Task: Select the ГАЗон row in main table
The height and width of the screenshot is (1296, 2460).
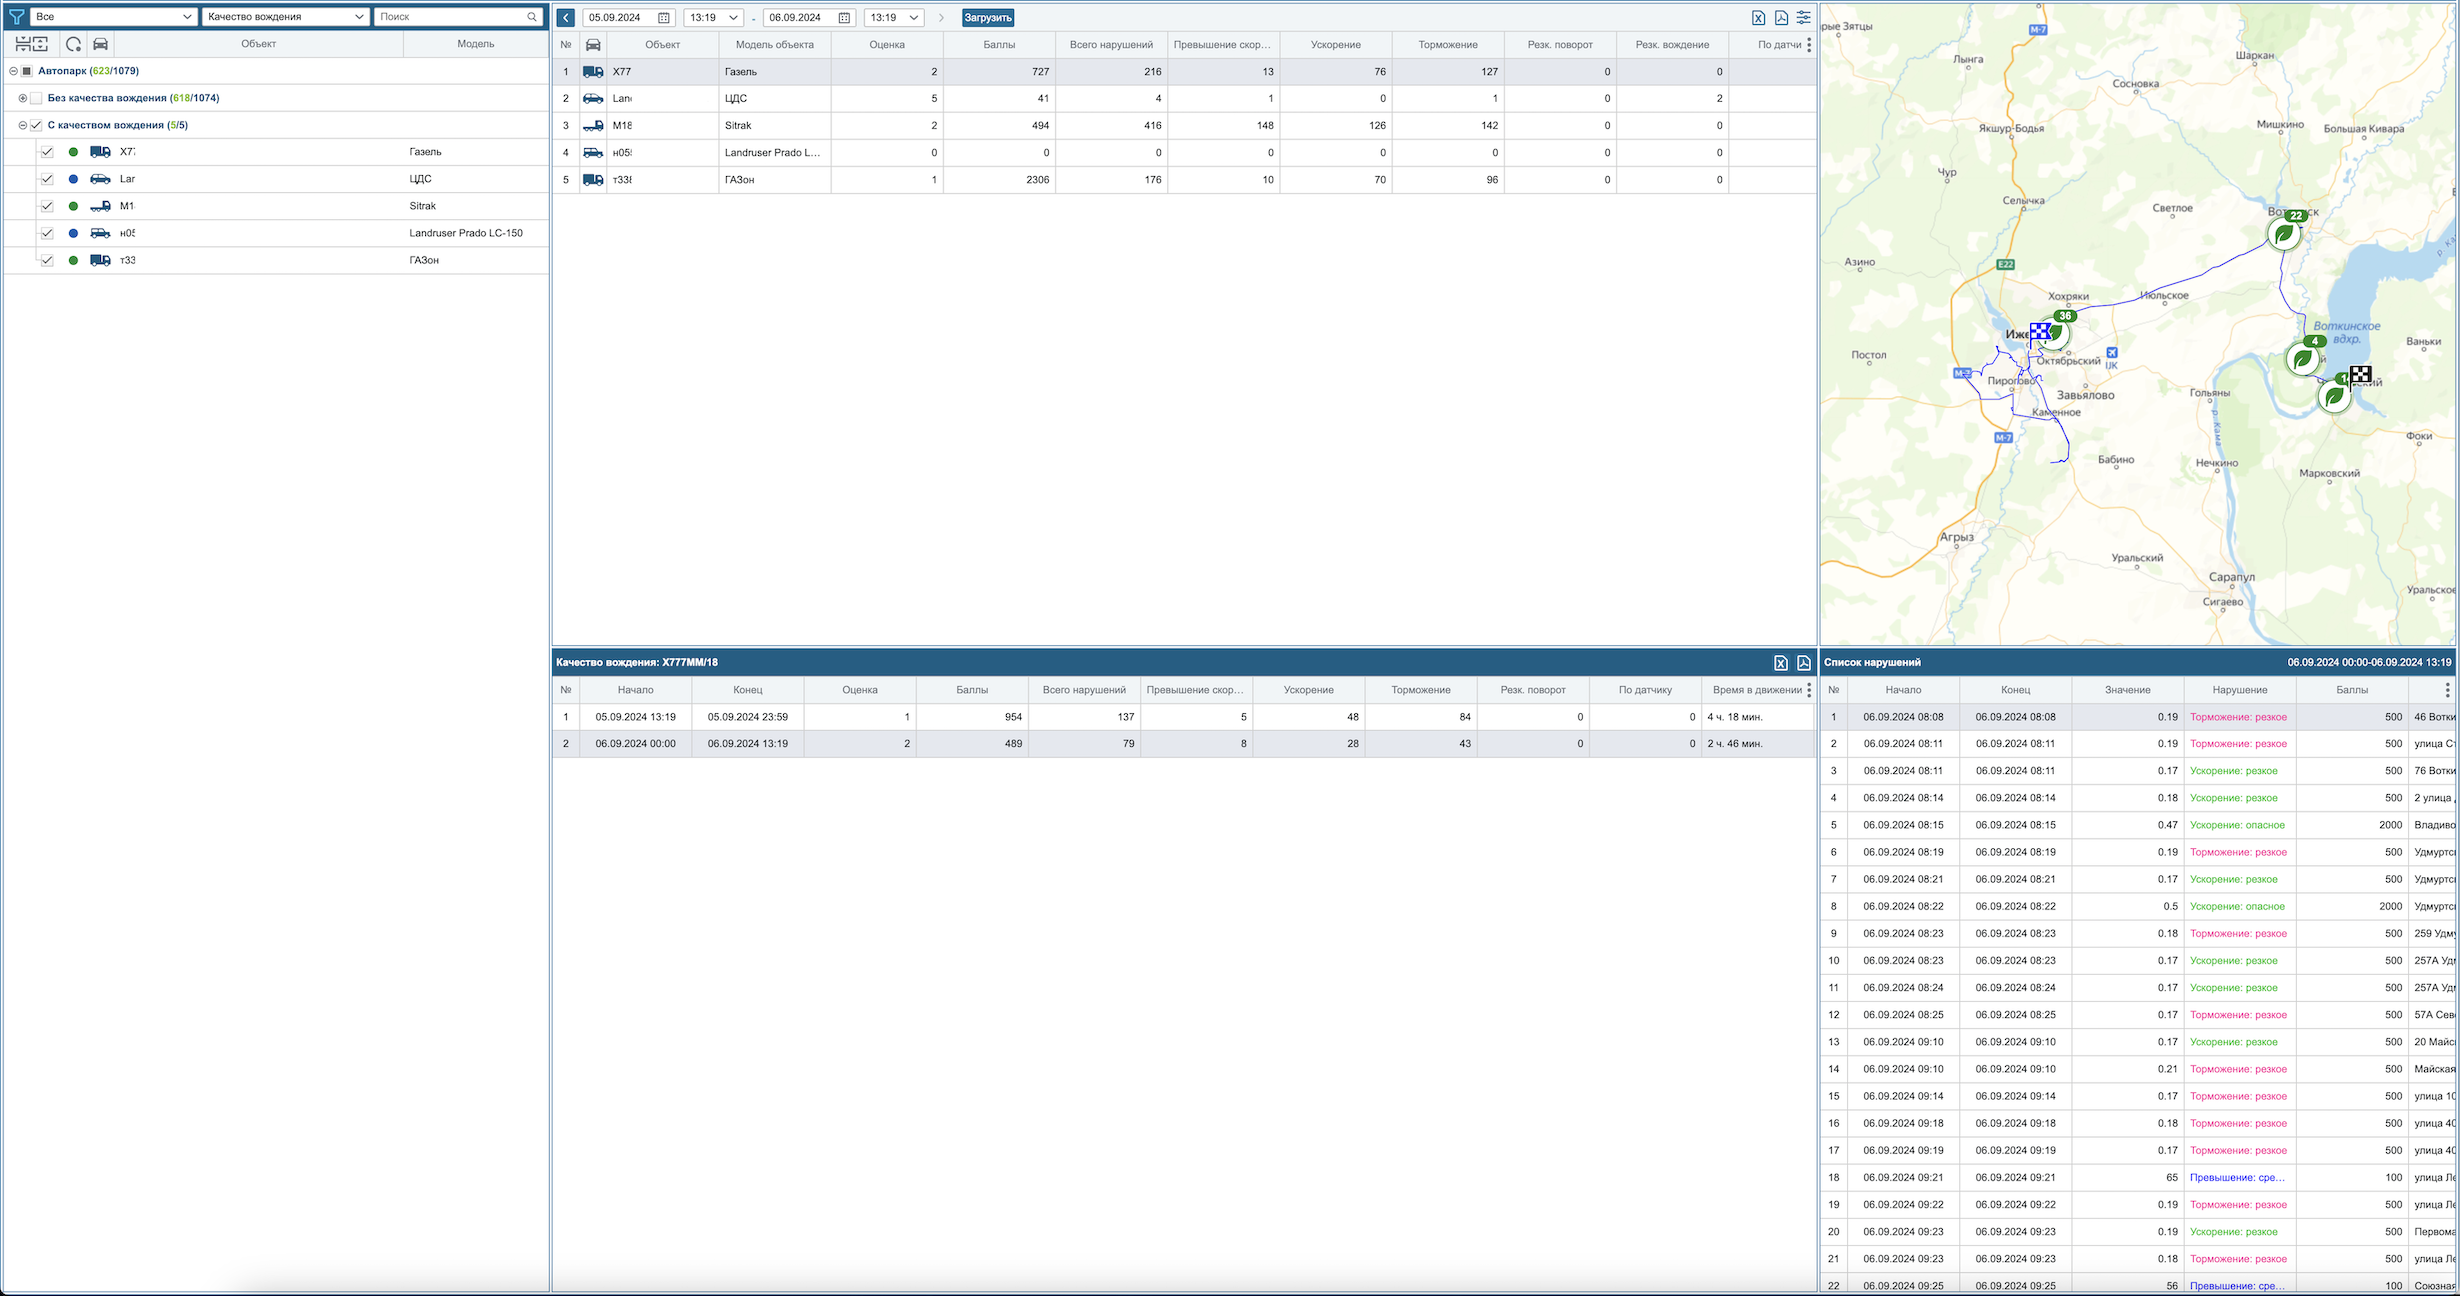Action: [739, 180]
